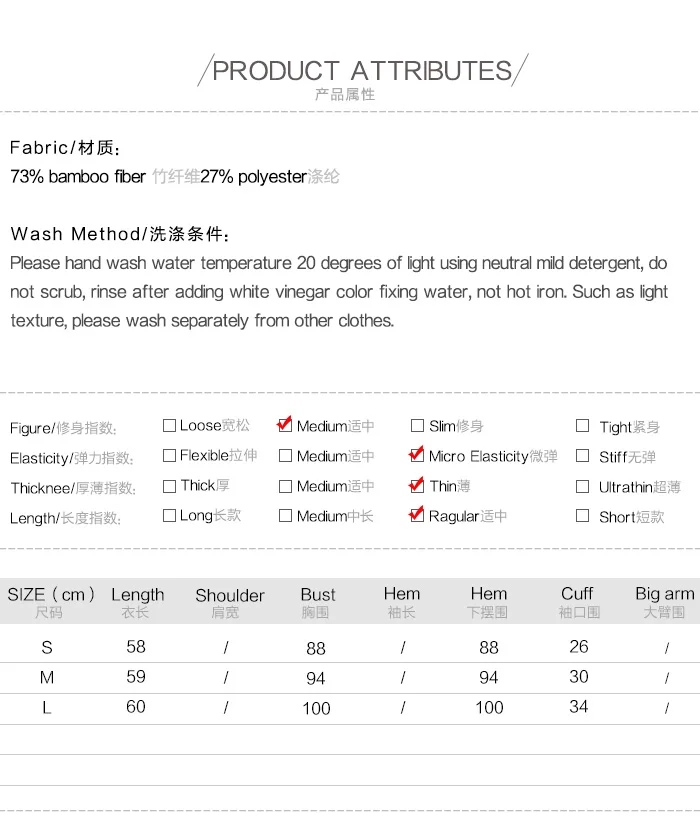Uncheck the Medium checkbox in Figure row
Screen dimensions: 700x838
(285, 424)
